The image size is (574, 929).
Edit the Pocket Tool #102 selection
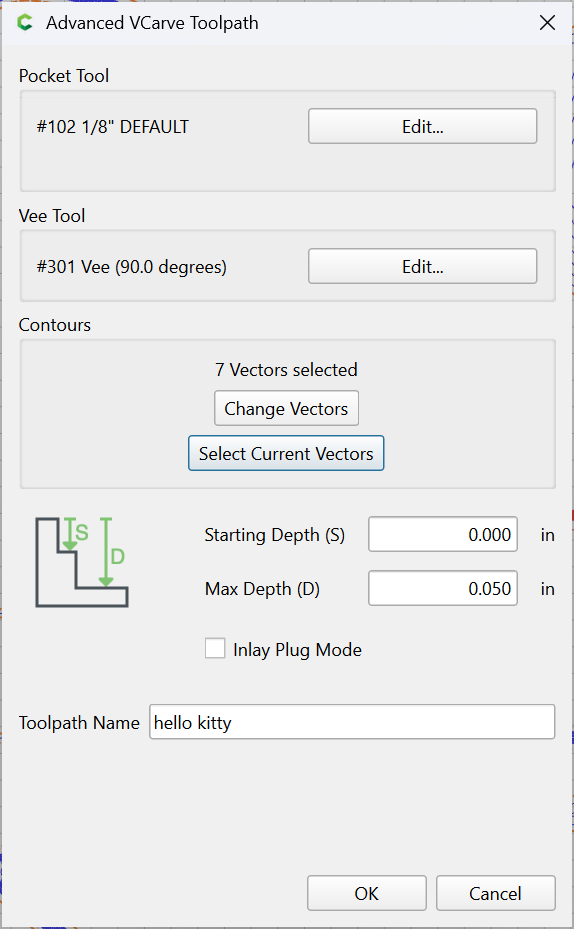[422, 126]
